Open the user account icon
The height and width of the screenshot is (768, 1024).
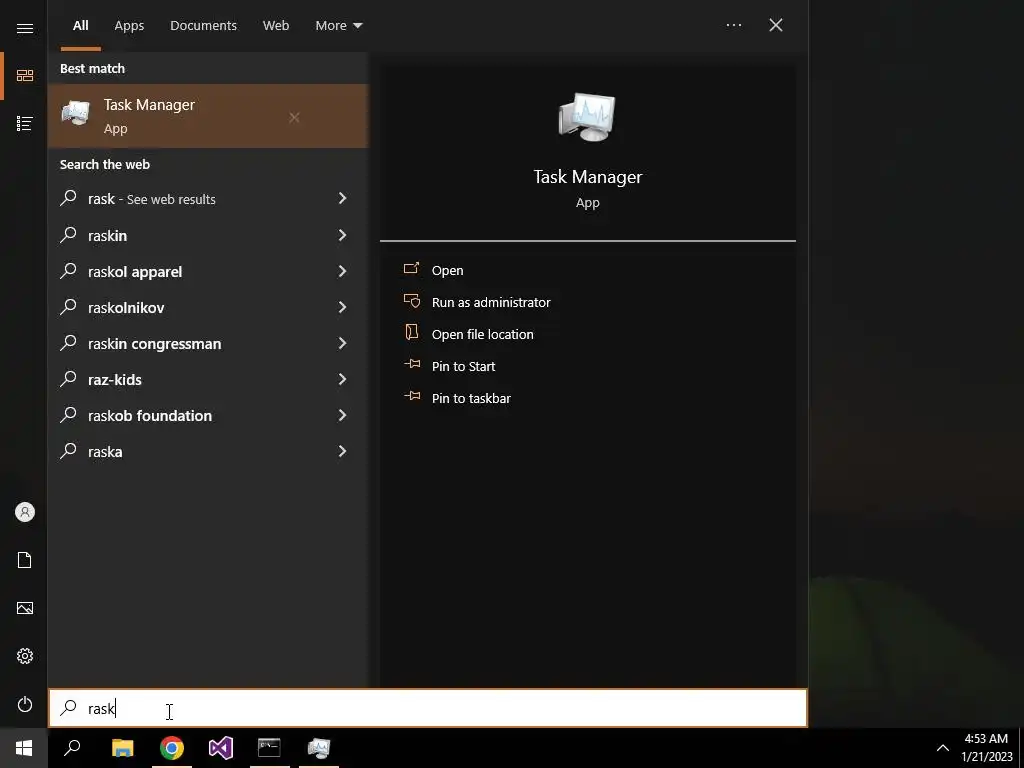[x=25, y=512]
